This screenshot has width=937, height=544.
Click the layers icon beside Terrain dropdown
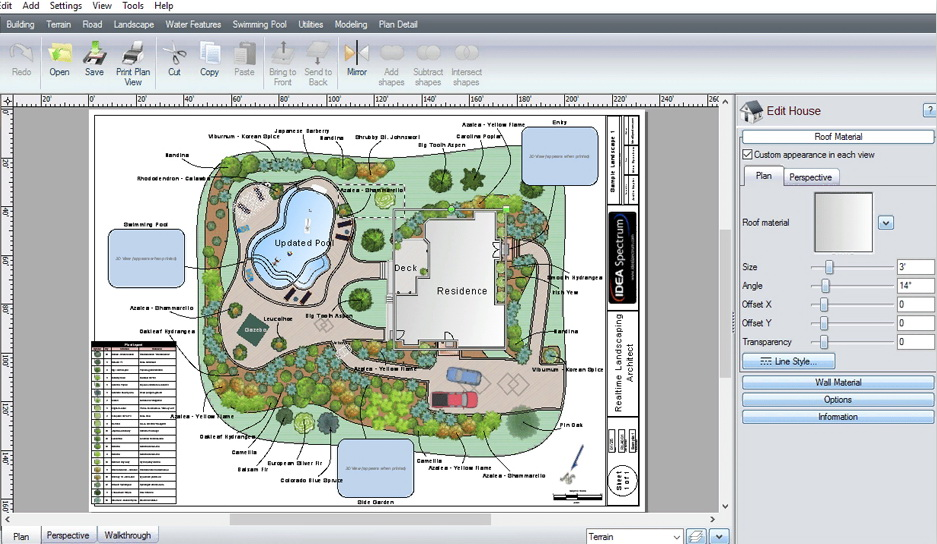(x=697, y=537)
